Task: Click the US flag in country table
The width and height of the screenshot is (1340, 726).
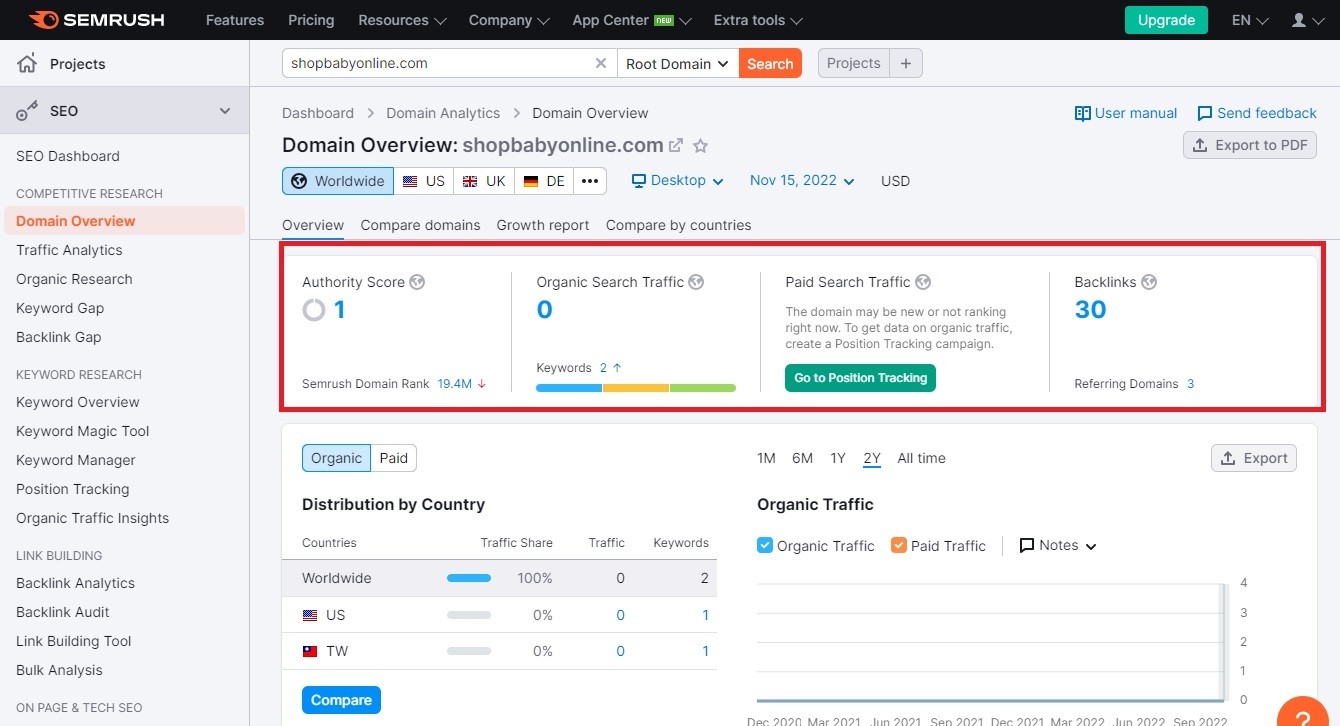Action: click(310, 615)
